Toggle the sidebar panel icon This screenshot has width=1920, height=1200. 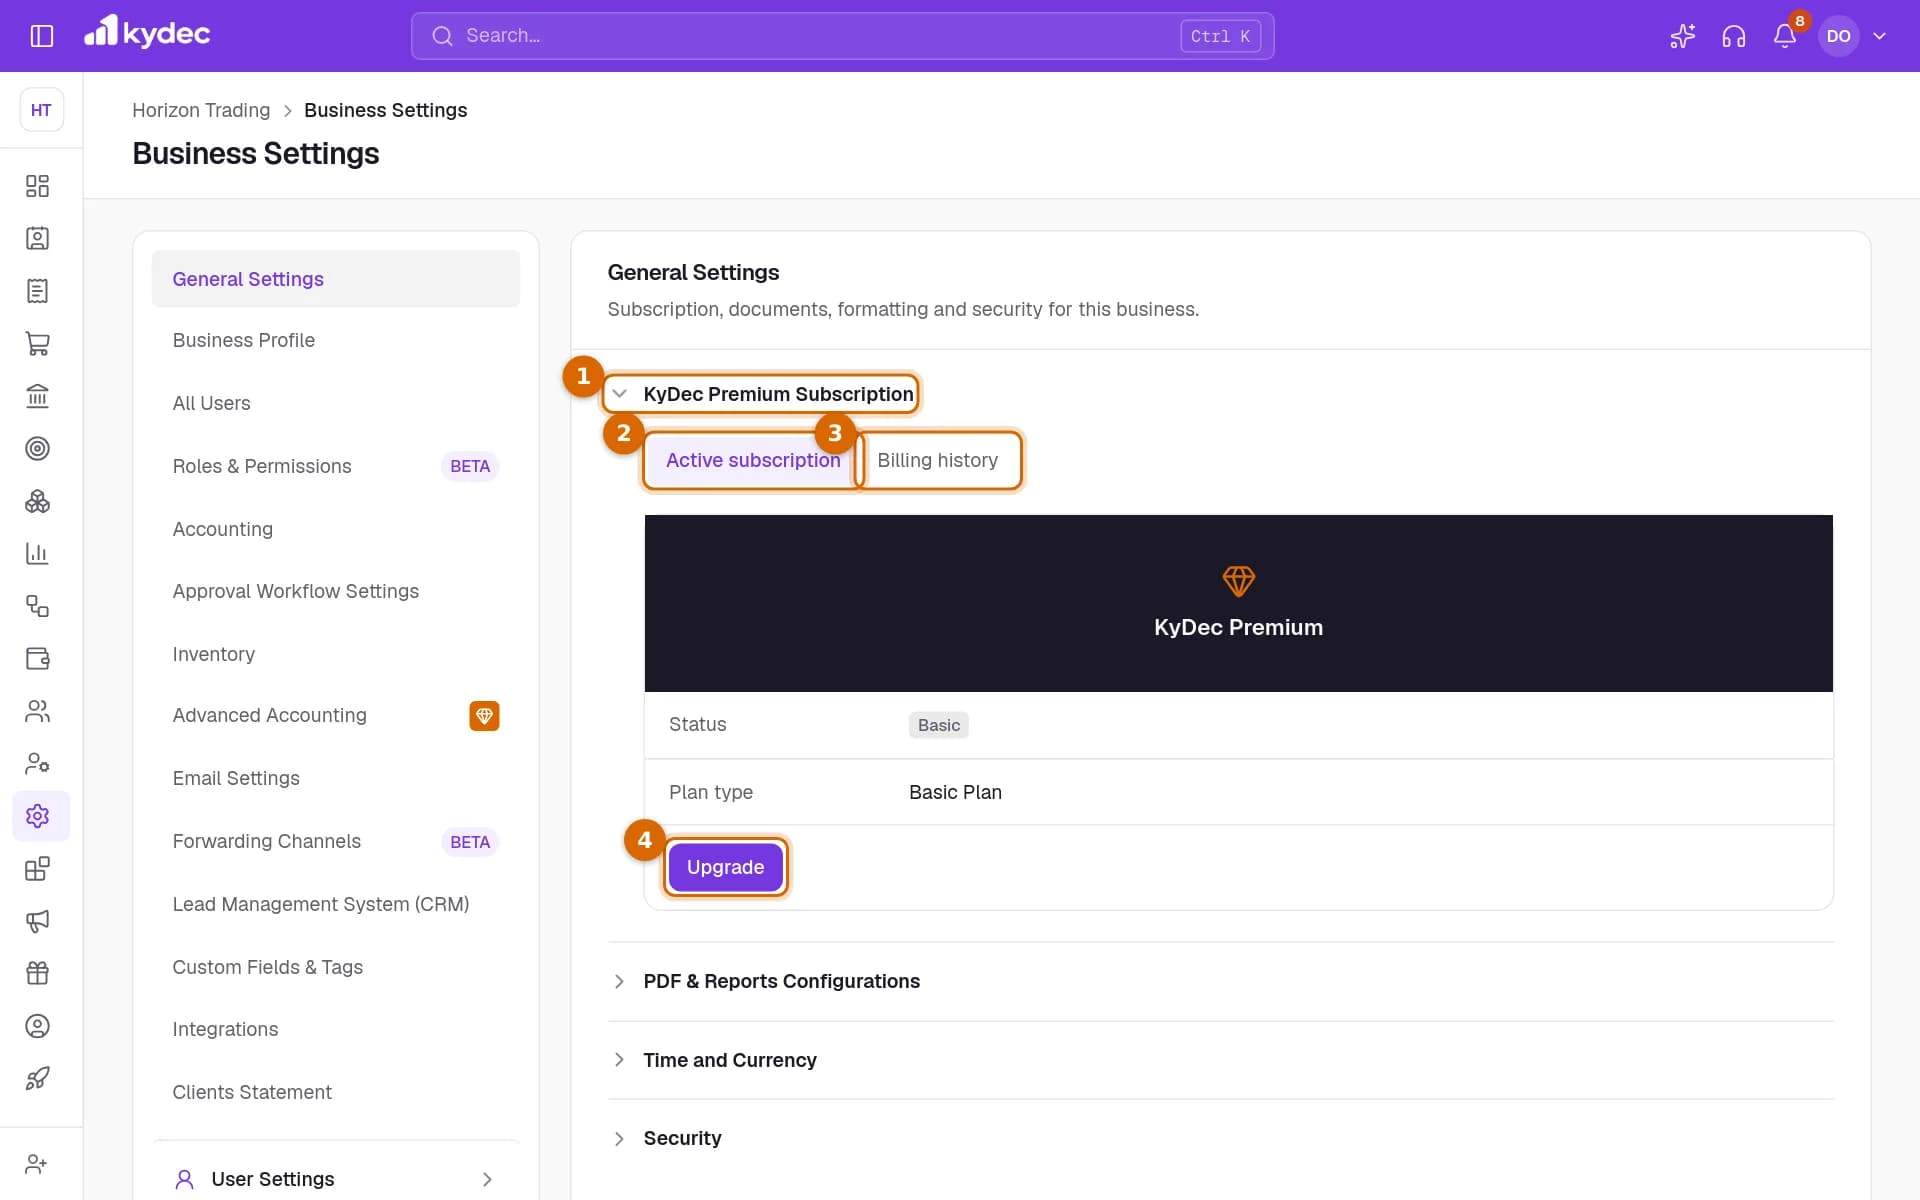42,36
